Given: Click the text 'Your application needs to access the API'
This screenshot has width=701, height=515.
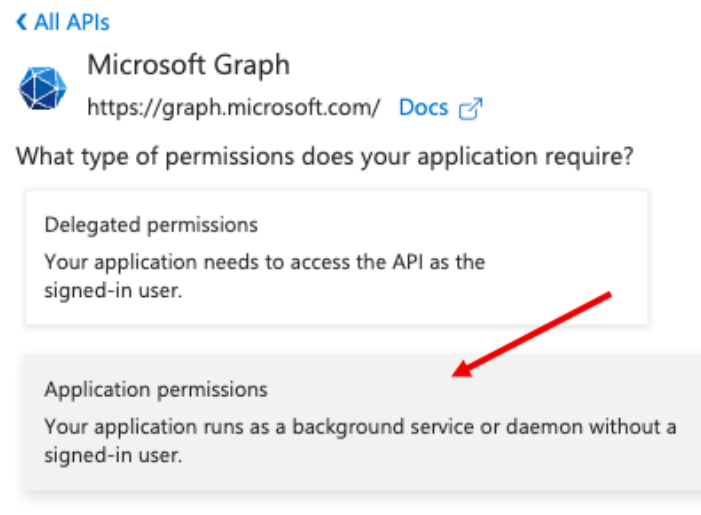Looking at the screenshot, I should click(x=233, y=262).
